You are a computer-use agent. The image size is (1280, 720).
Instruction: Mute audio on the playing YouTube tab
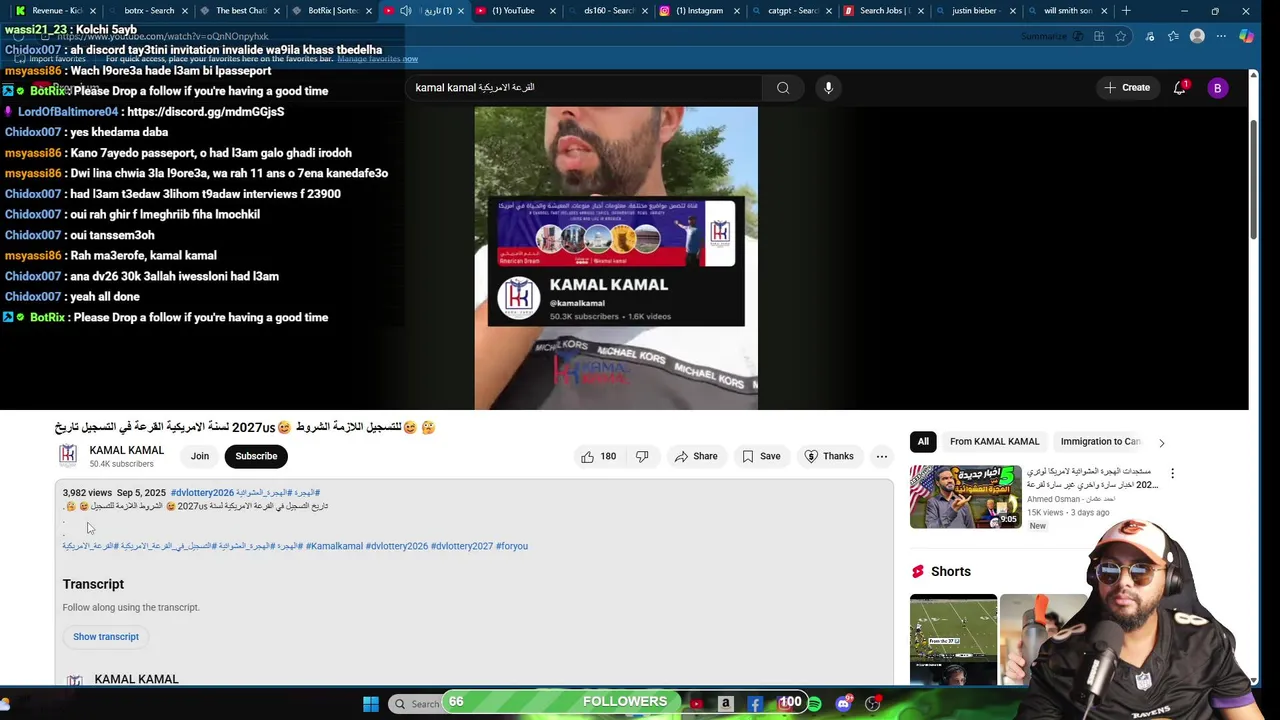(405, 11)
